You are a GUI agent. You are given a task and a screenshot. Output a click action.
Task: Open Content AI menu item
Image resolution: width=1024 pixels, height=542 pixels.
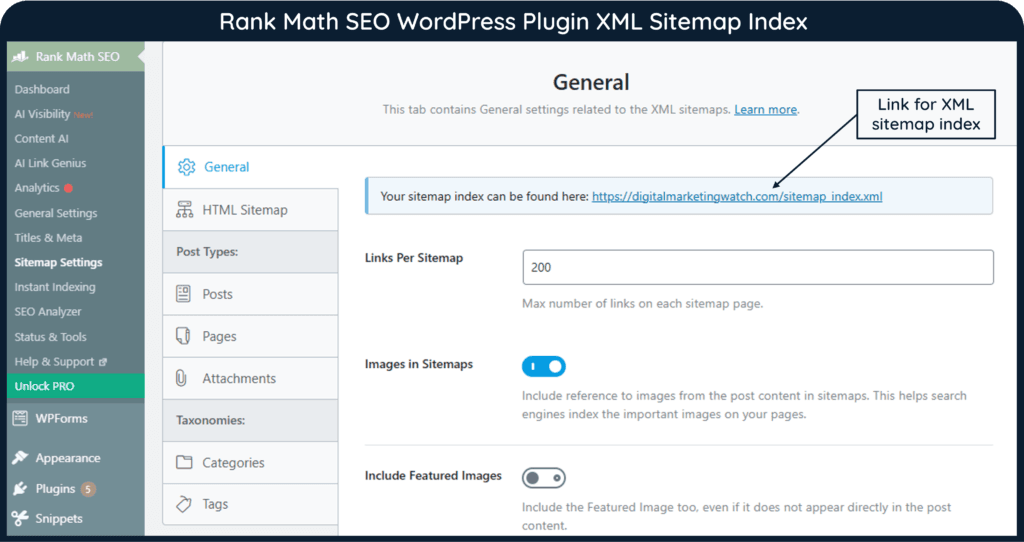[41, 138]
